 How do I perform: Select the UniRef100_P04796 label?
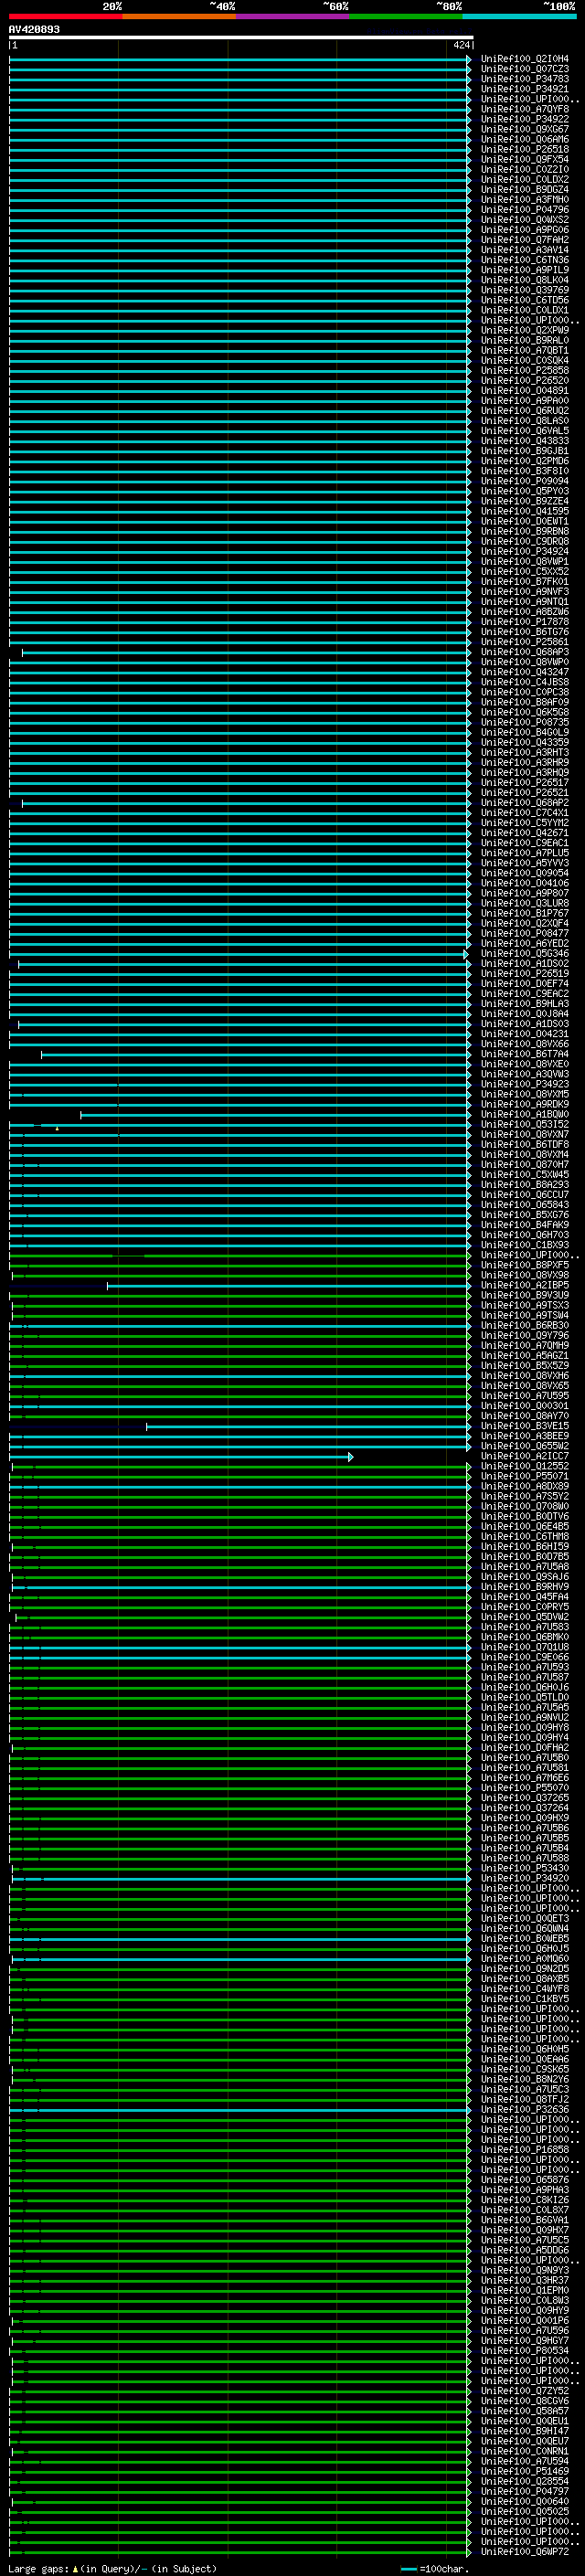(525, 210)
